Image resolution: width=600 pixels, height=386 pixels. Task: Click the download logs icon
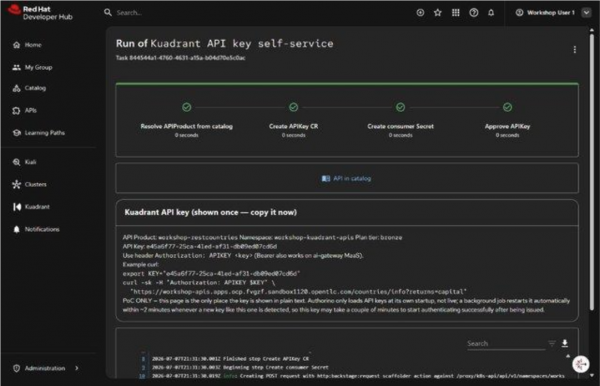565,344
